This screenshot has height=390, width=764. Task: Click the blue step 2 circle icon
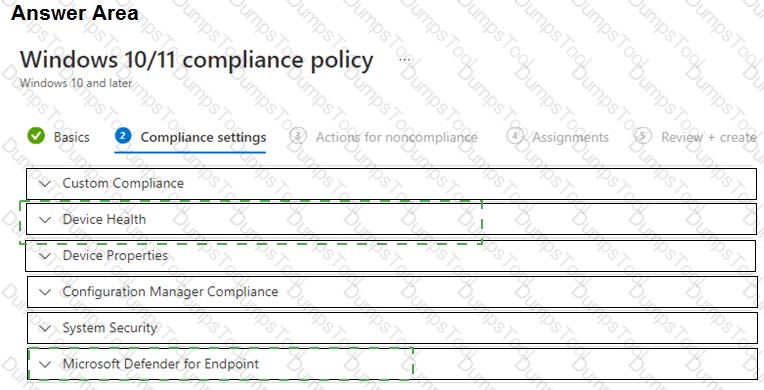coord(123,136)
